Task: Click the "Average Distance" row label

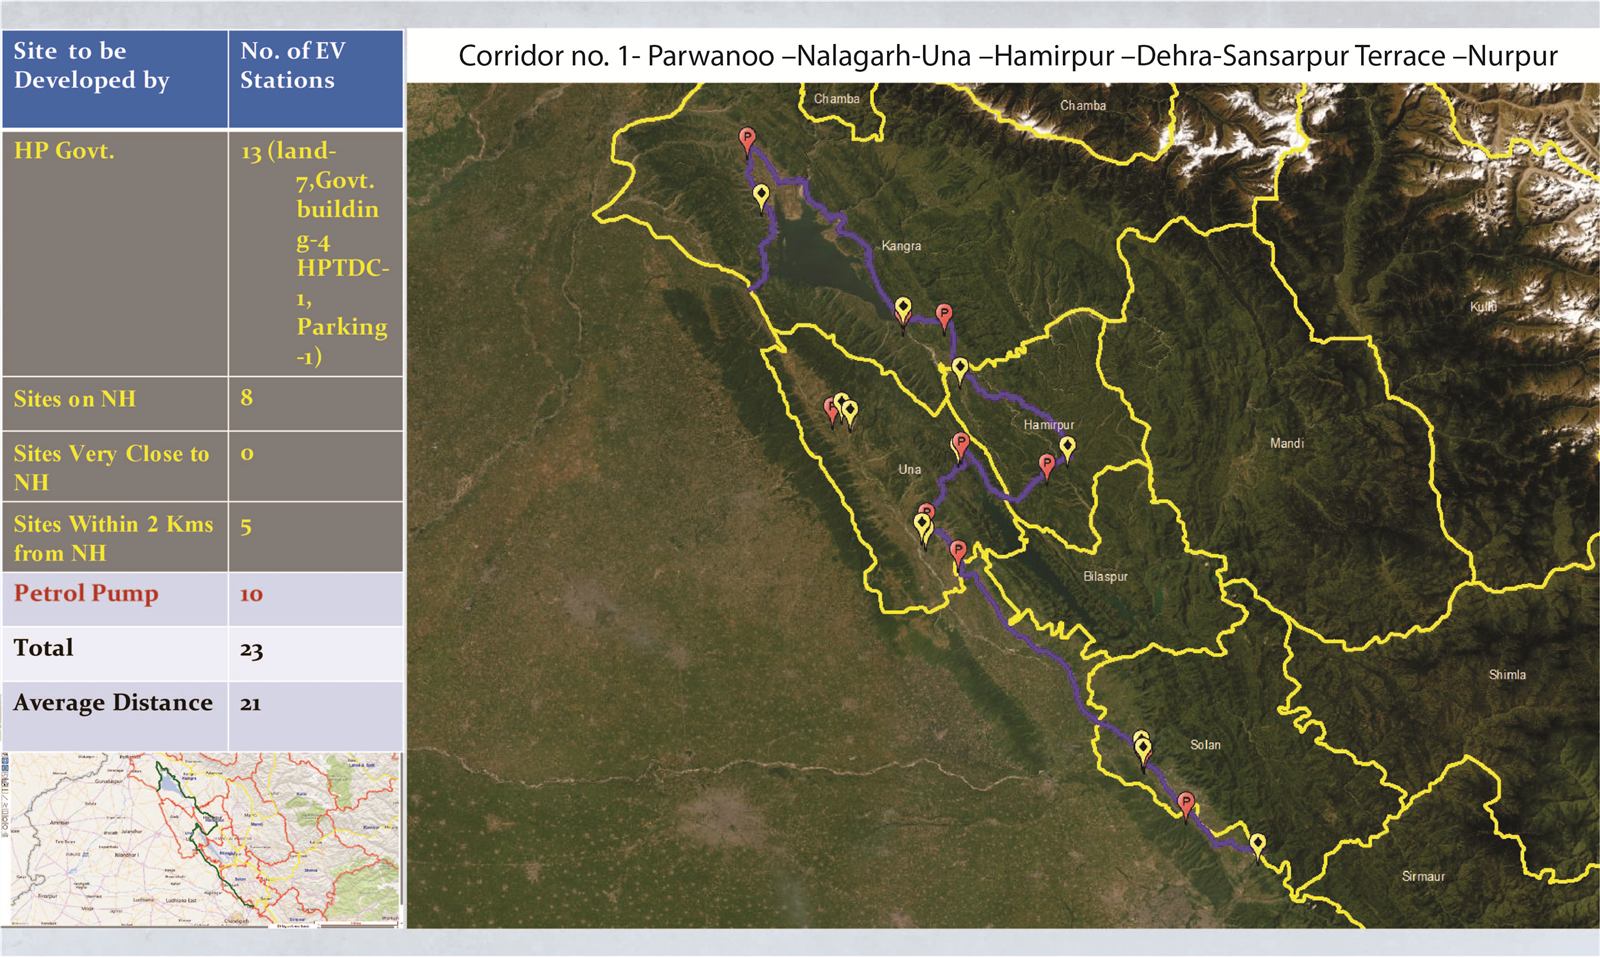Action: point(113,703)
